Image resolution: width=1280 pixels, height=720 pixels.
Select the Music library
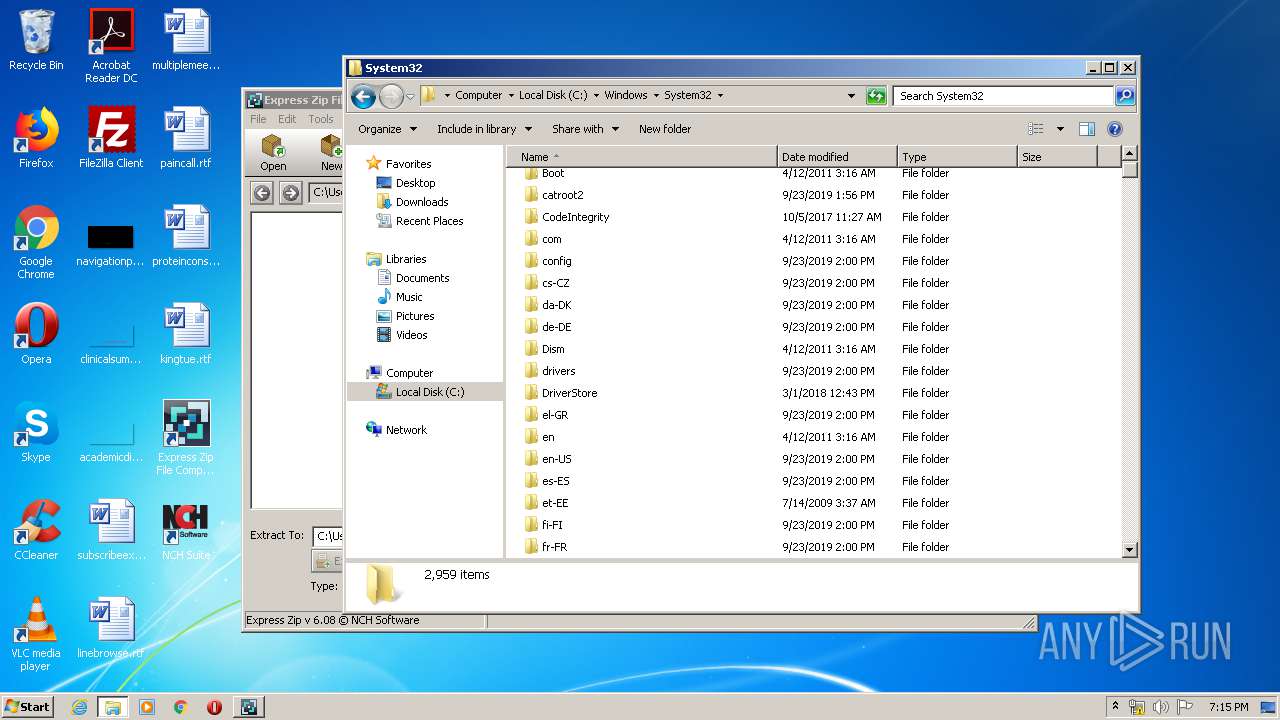pyautogui.click(x=409, y=297)
